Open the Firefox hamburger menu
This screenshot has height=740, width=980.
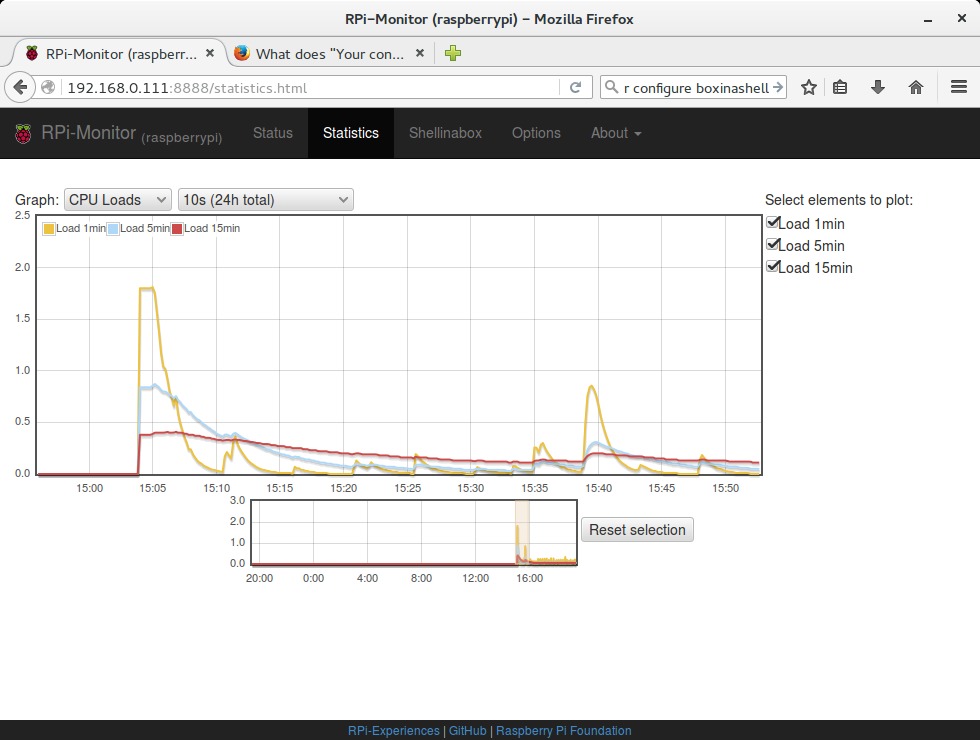click(957, 87)
